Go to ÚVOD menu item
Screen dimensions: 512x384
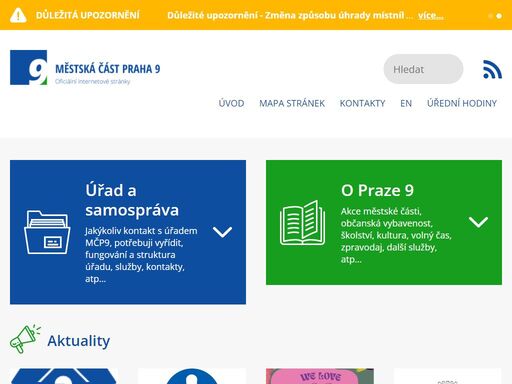click(231, 103)
